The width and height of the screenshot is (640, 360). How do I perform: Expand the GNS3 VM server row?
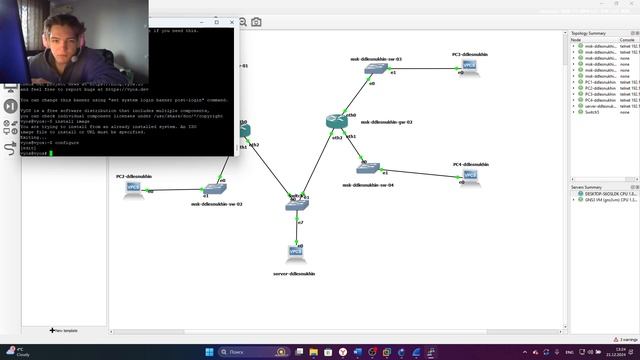[x=573, y=200]
